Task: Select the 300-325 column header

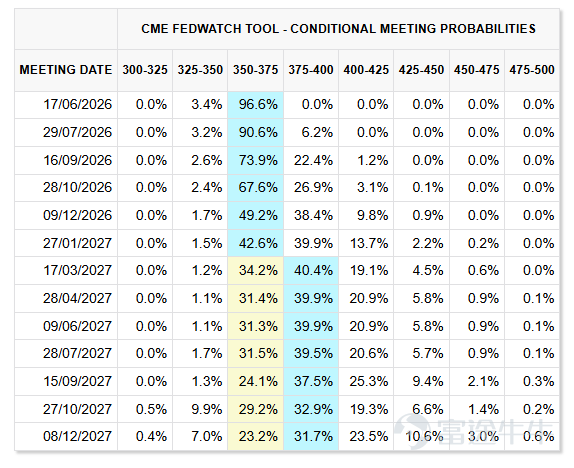Action: [x=145, y=70]
